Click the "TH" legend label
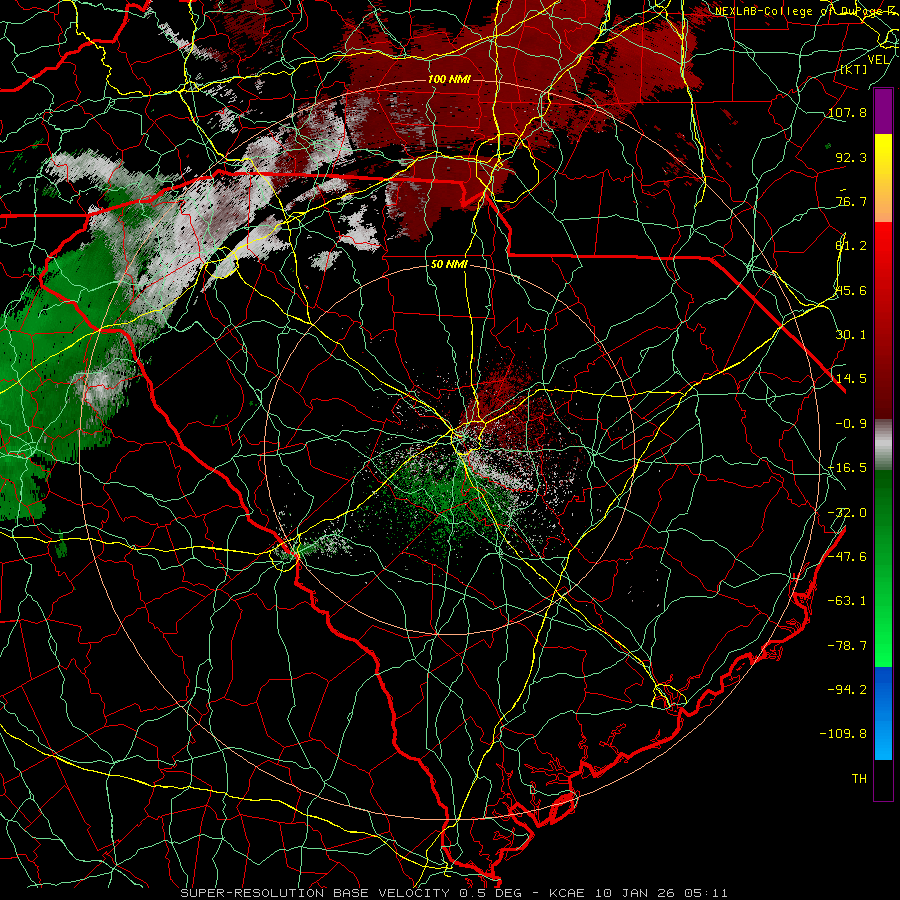This screenshot has height=900, width=900. tap(859, 779)
